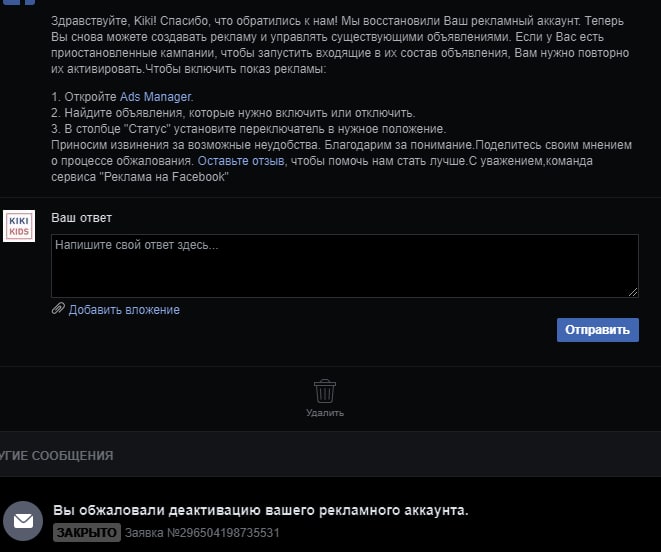
Task: Click the ЗАКРЫТО status badge
Action: point(87,533)
